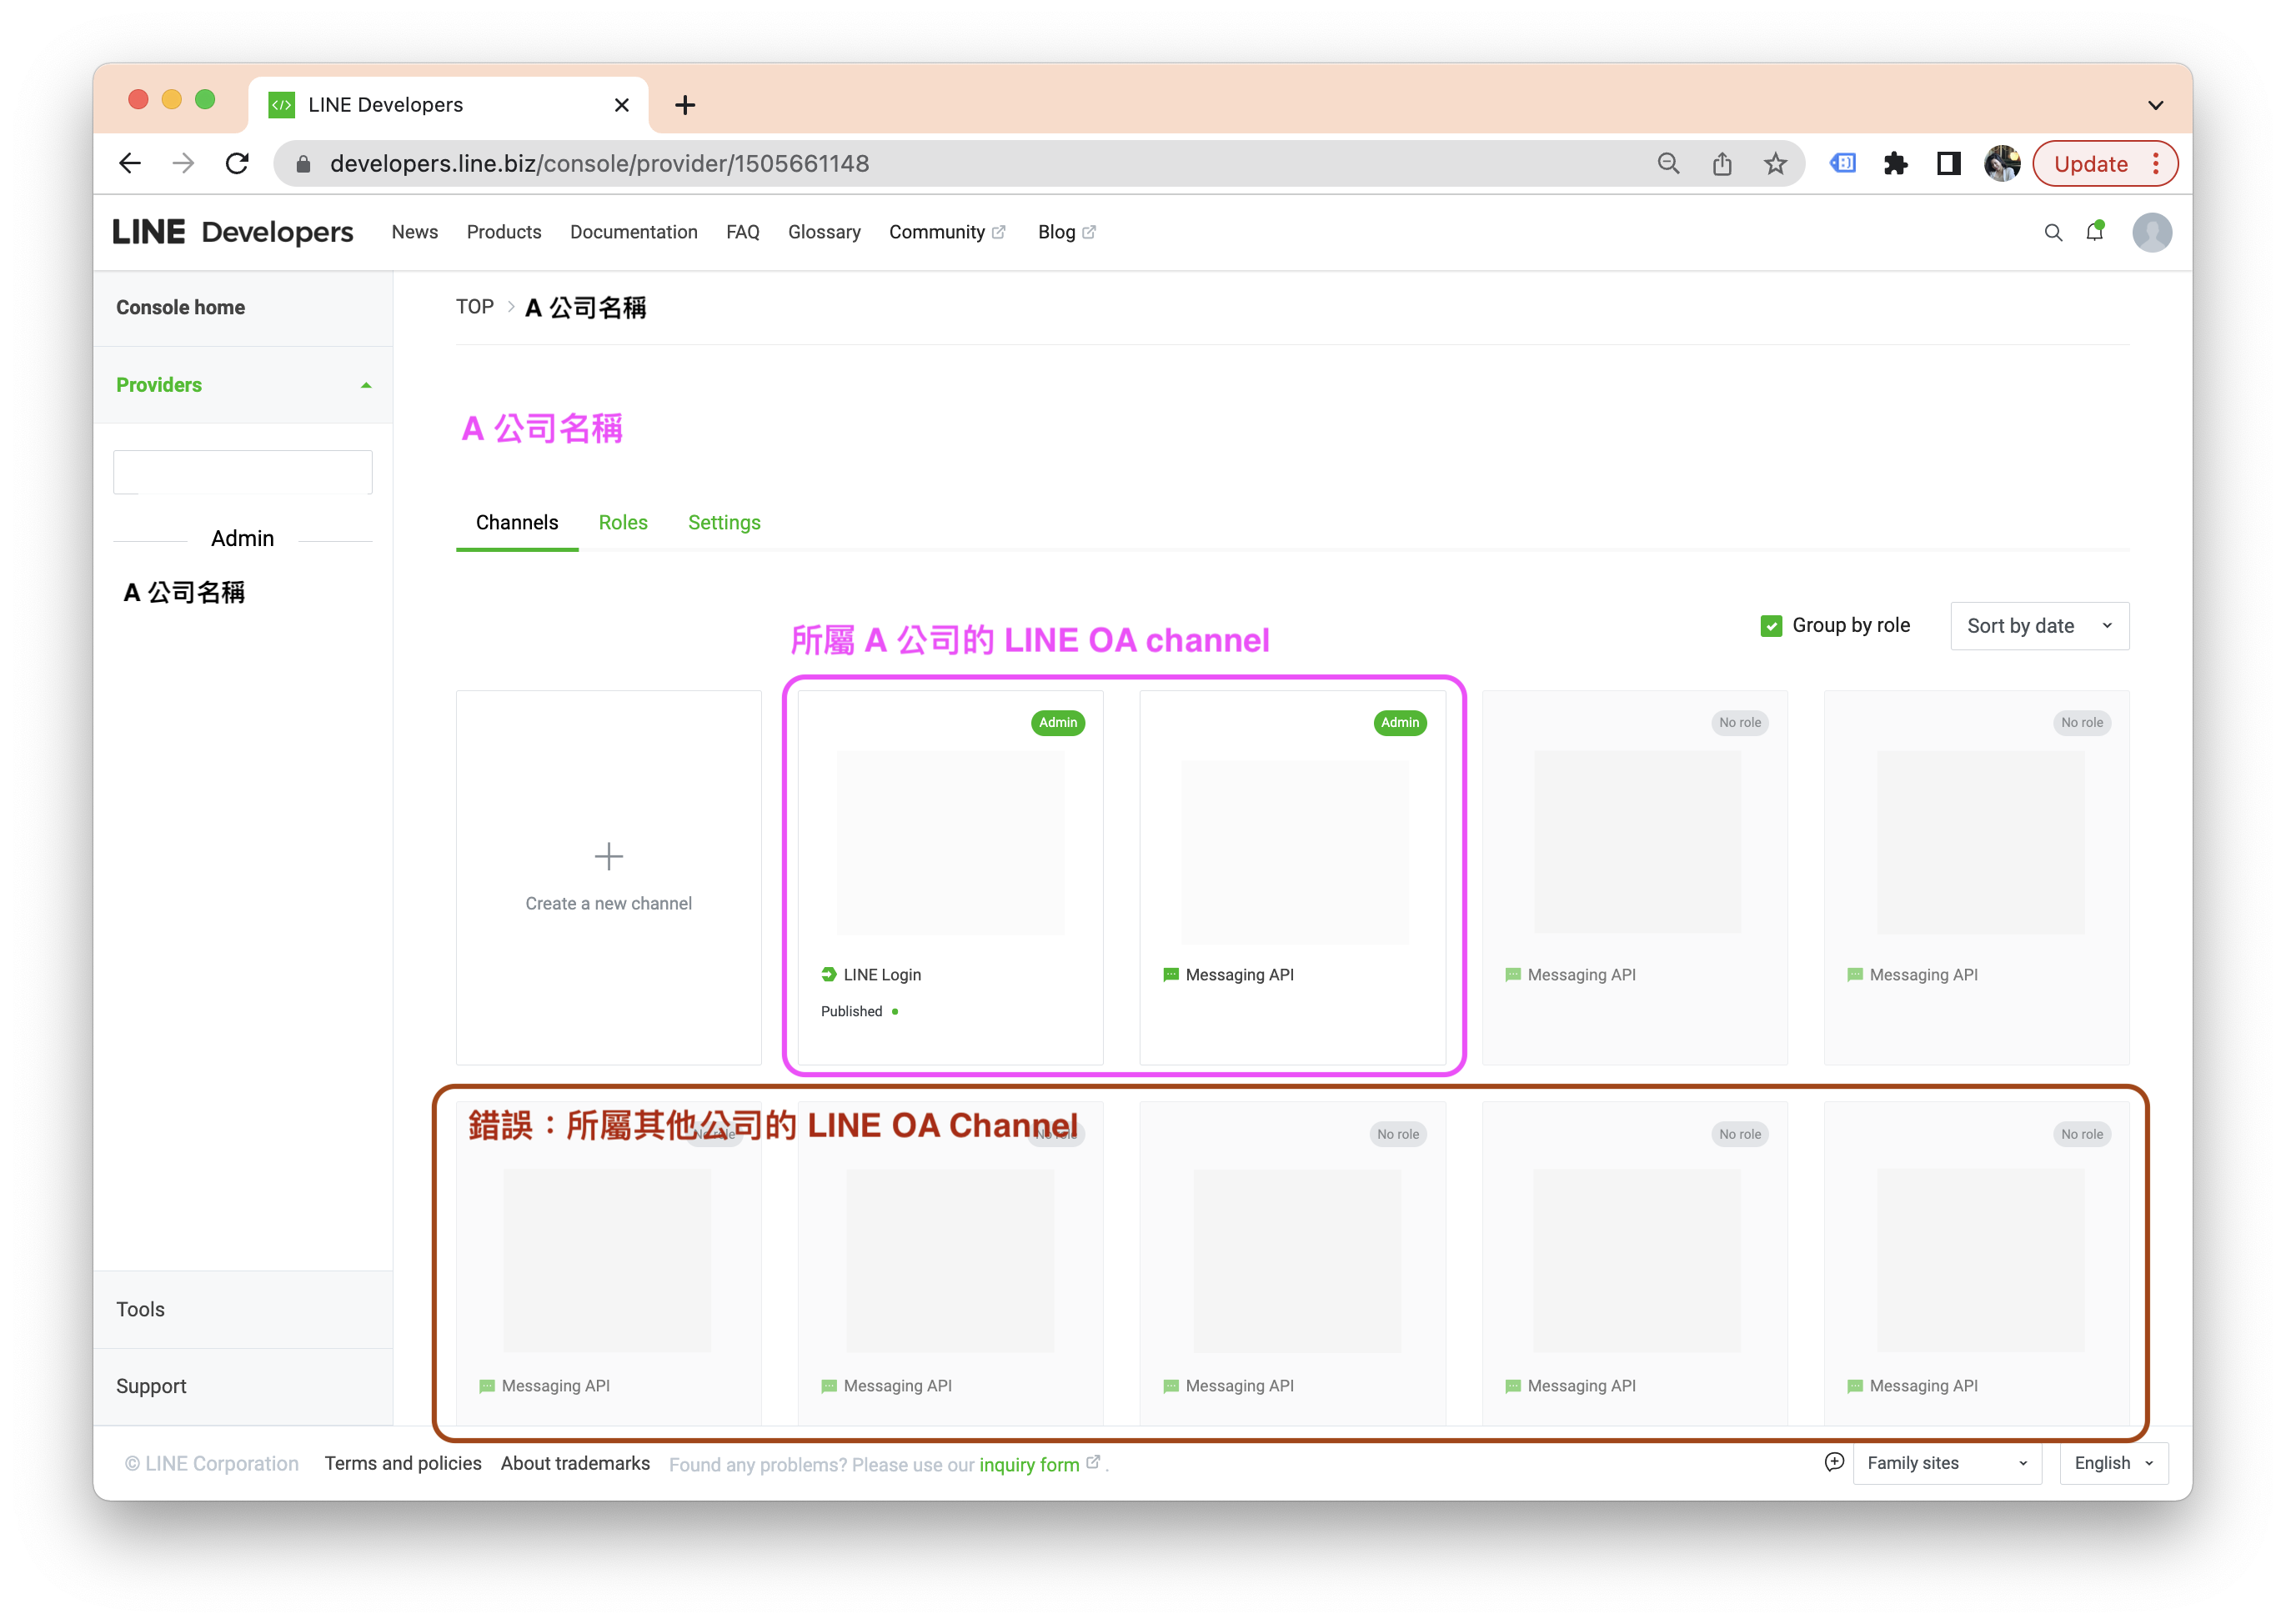Switch to the Settings tab
This screenshot has height=1624, width=2286.
pos(724,522)
